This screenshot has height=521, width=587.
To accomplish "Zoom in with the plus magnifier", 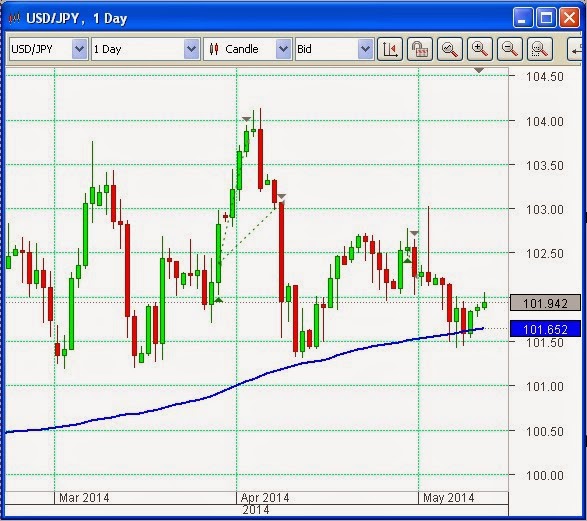I will (480, 49).
